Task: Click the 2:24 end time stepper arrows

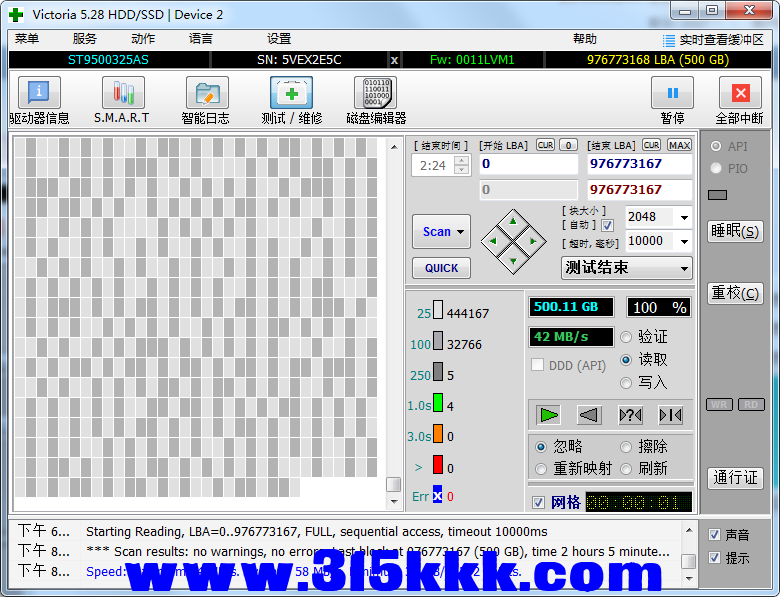Action: (x=462, y=165)
